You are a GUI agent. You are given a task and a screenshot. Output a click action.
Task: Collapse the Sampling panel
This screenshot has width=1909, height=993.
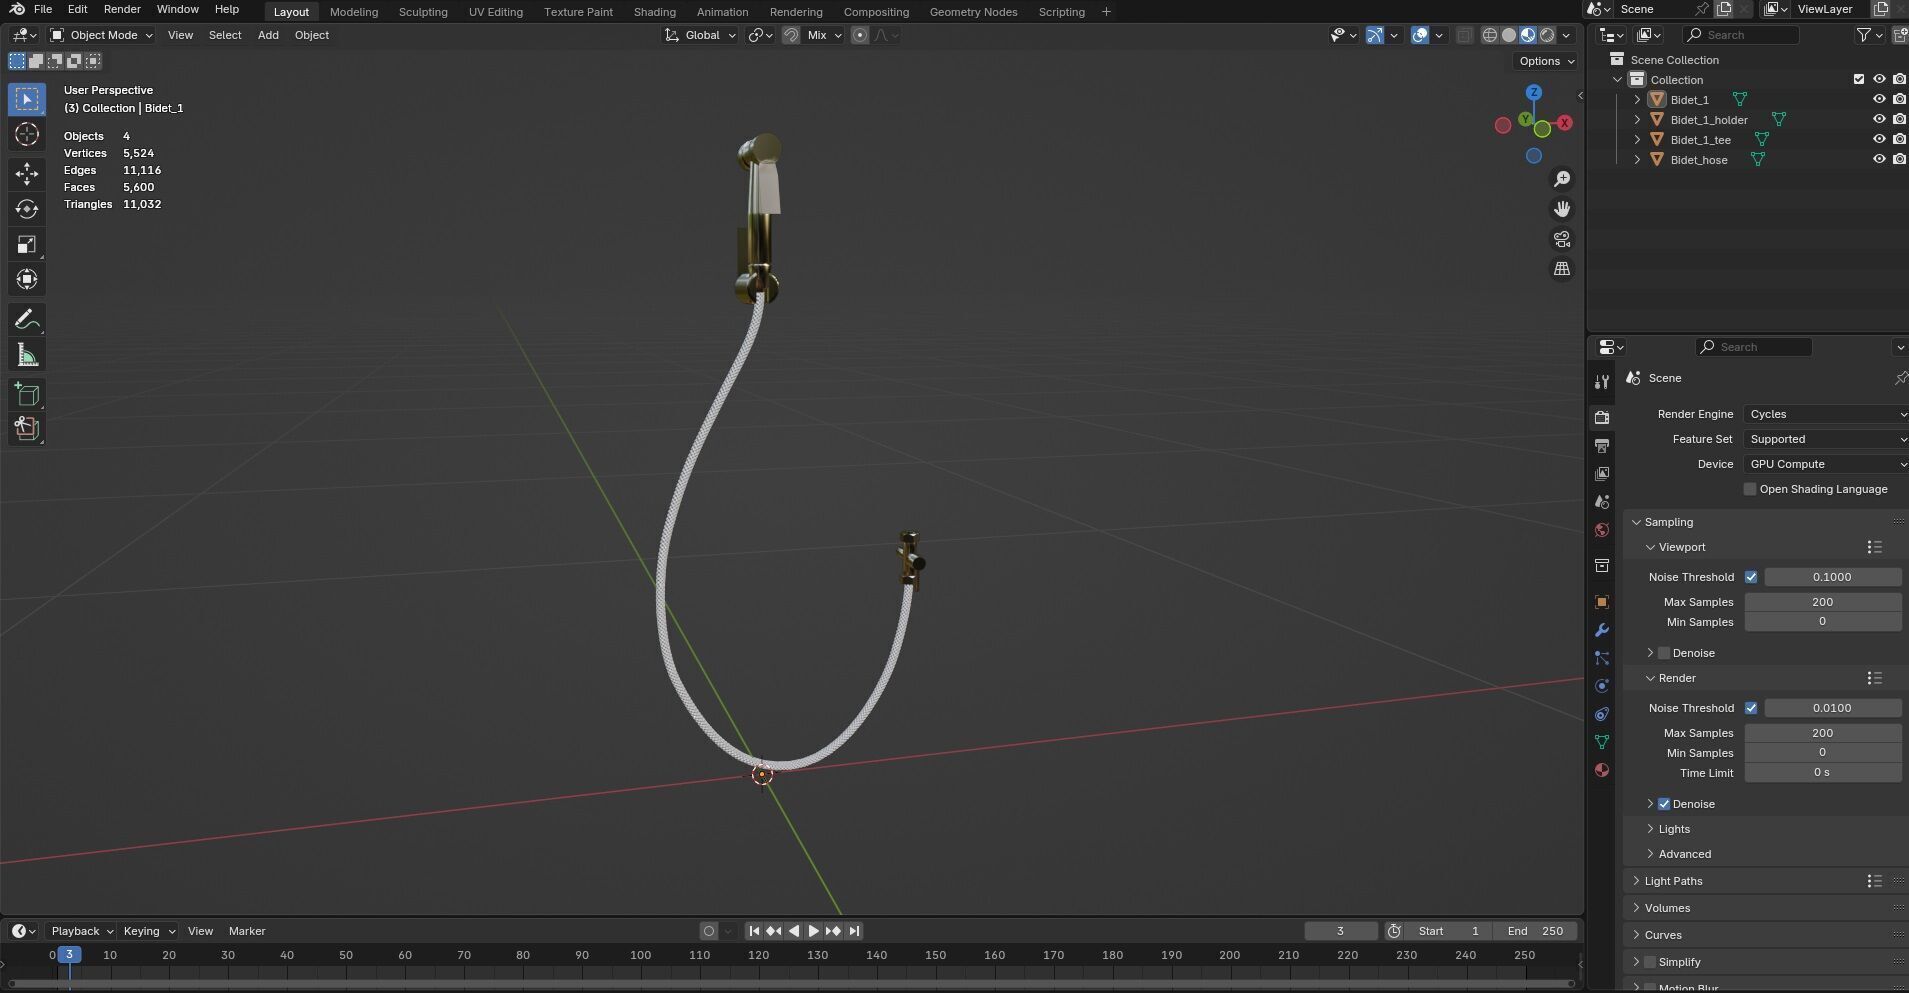pos(1637,522)
